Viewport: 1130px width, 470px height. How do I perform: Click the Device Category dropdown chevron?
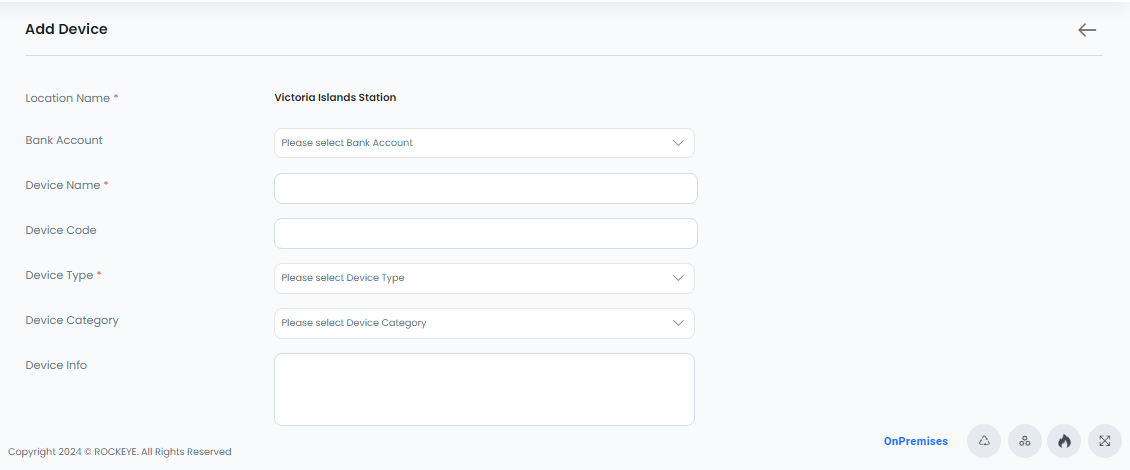tap(678, 323)
